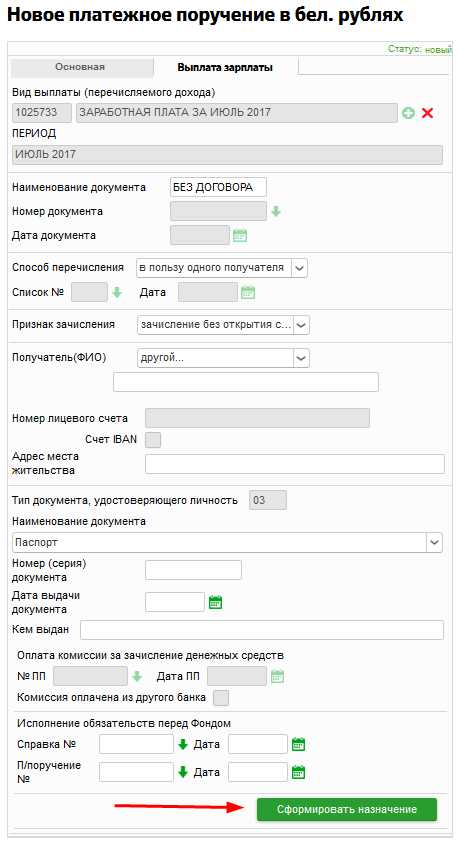
Task: Switch to the Основная tab
Action: click(80, 68)
